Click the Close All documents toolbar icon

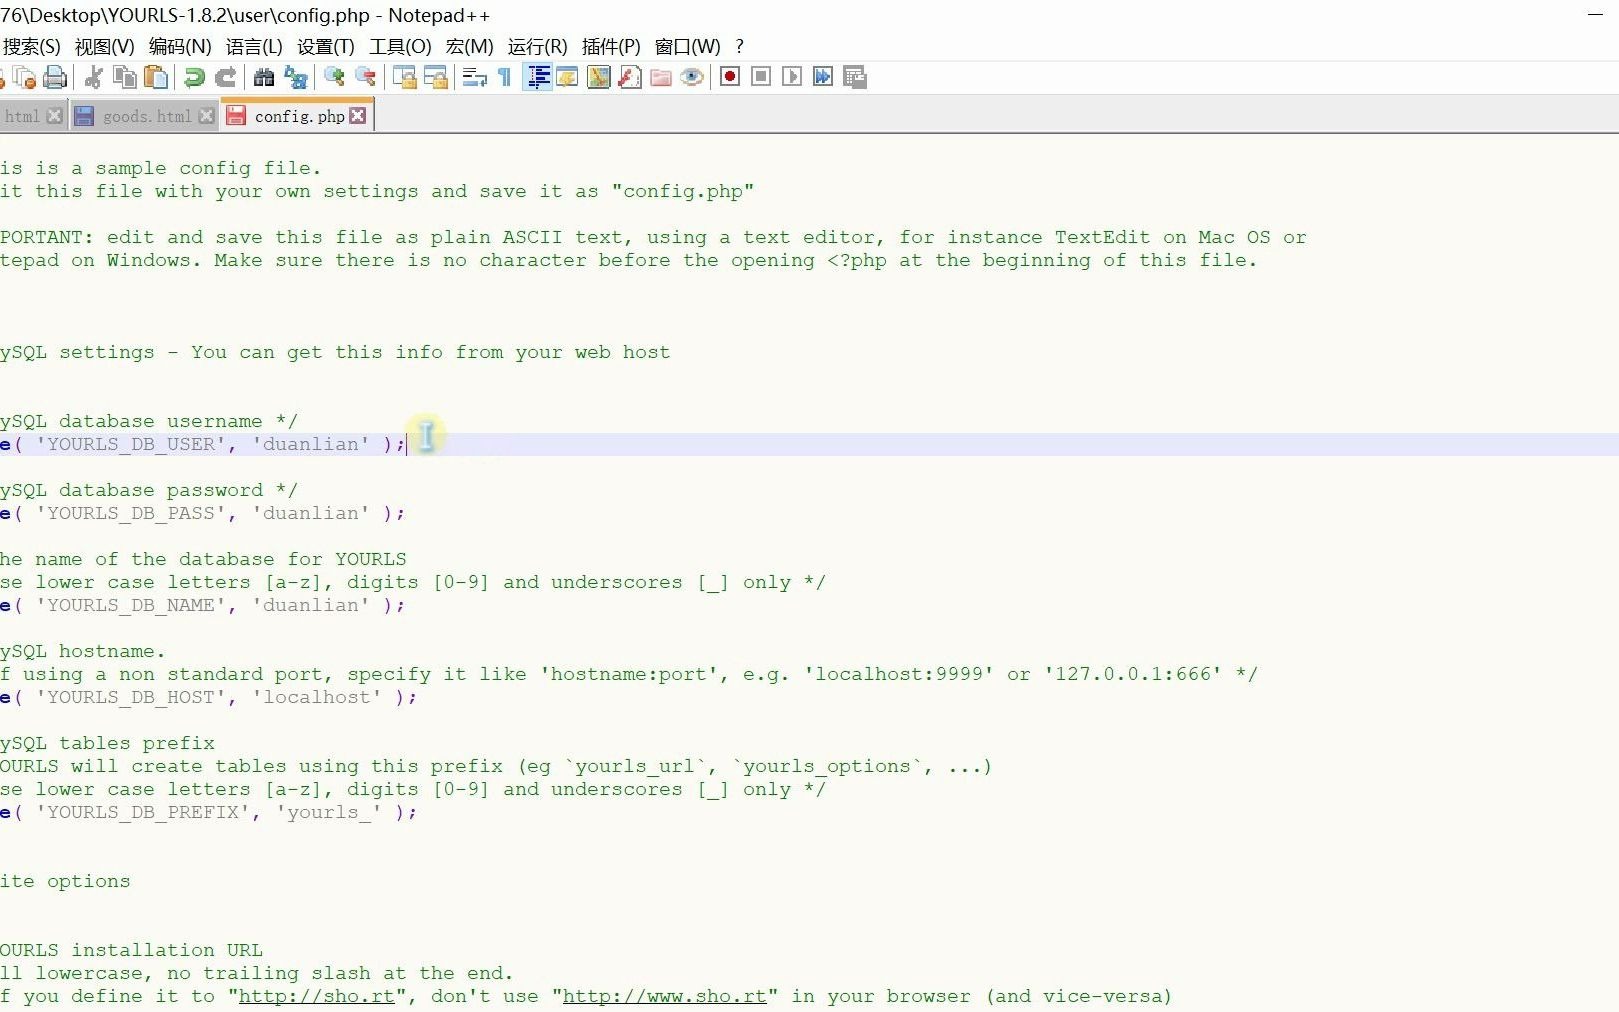pyautogui.click(x=25, y=77)
